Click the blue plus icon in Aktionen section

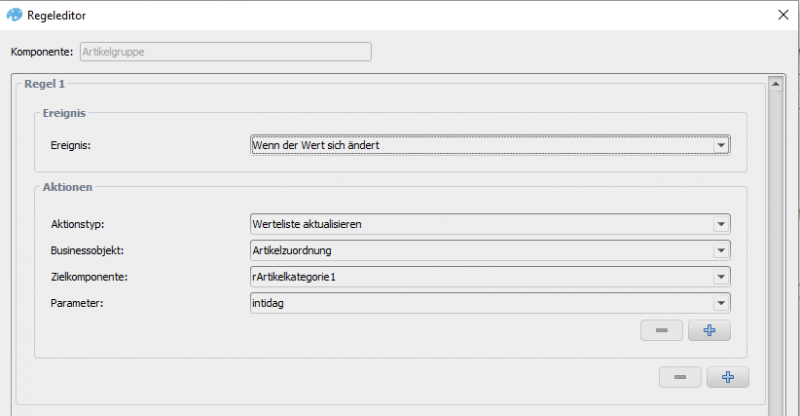(709, 330)
